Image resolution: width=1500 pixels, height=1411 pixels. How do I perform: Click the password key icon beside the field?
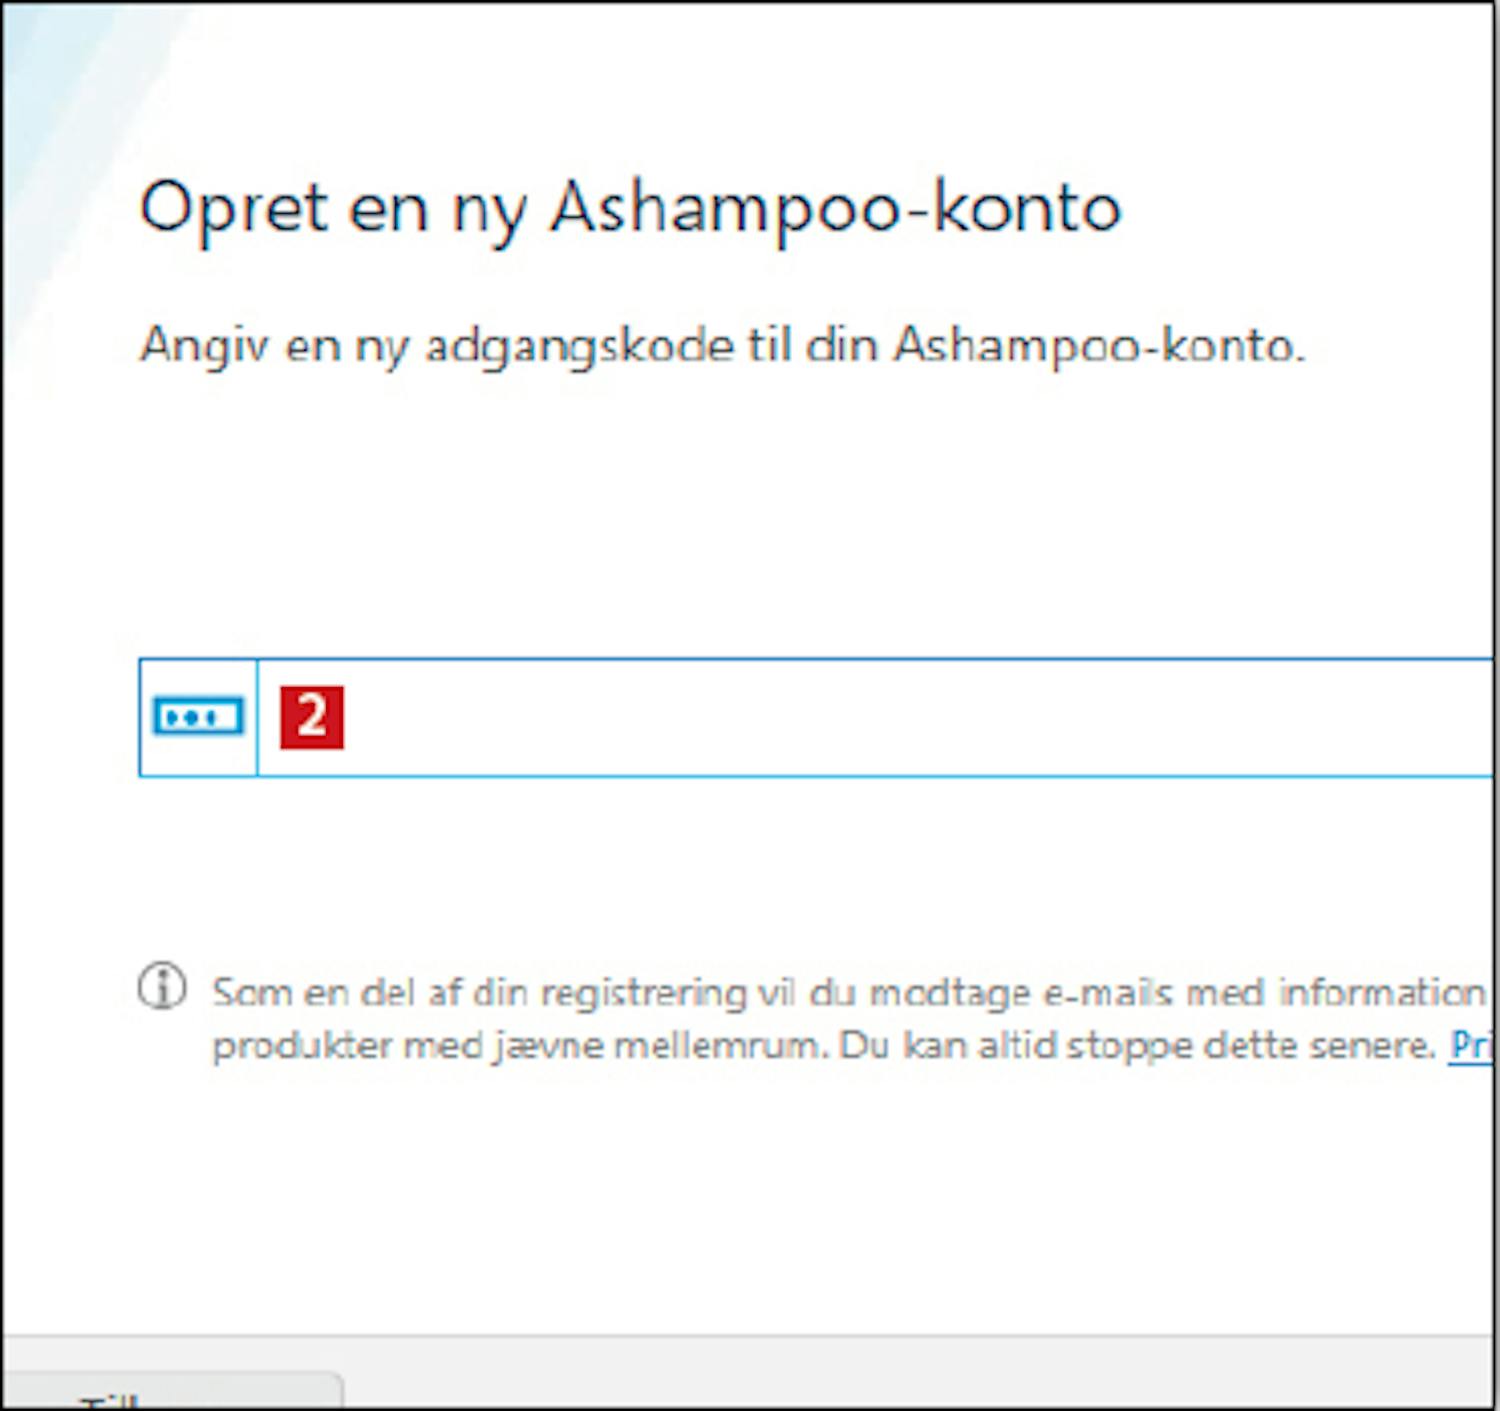click(198, 717)
